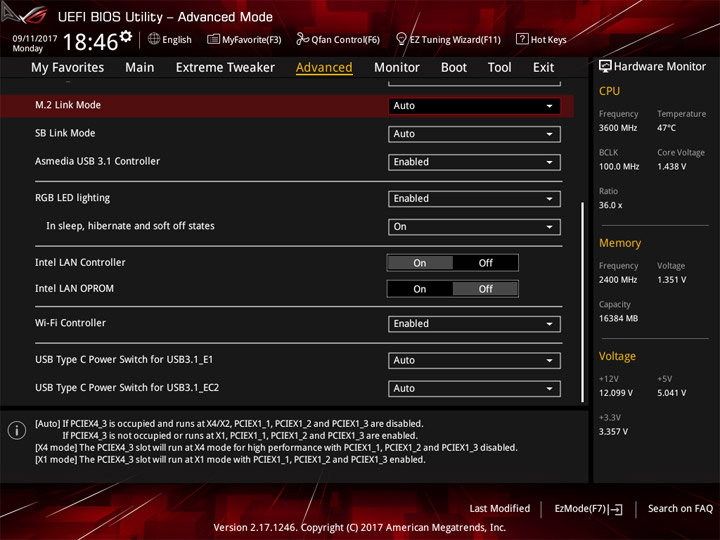Image resolution: width=720 pixels, height=540 pixels.
Task: Click the 09/11/2017 date text
Action: coord(35,39)
